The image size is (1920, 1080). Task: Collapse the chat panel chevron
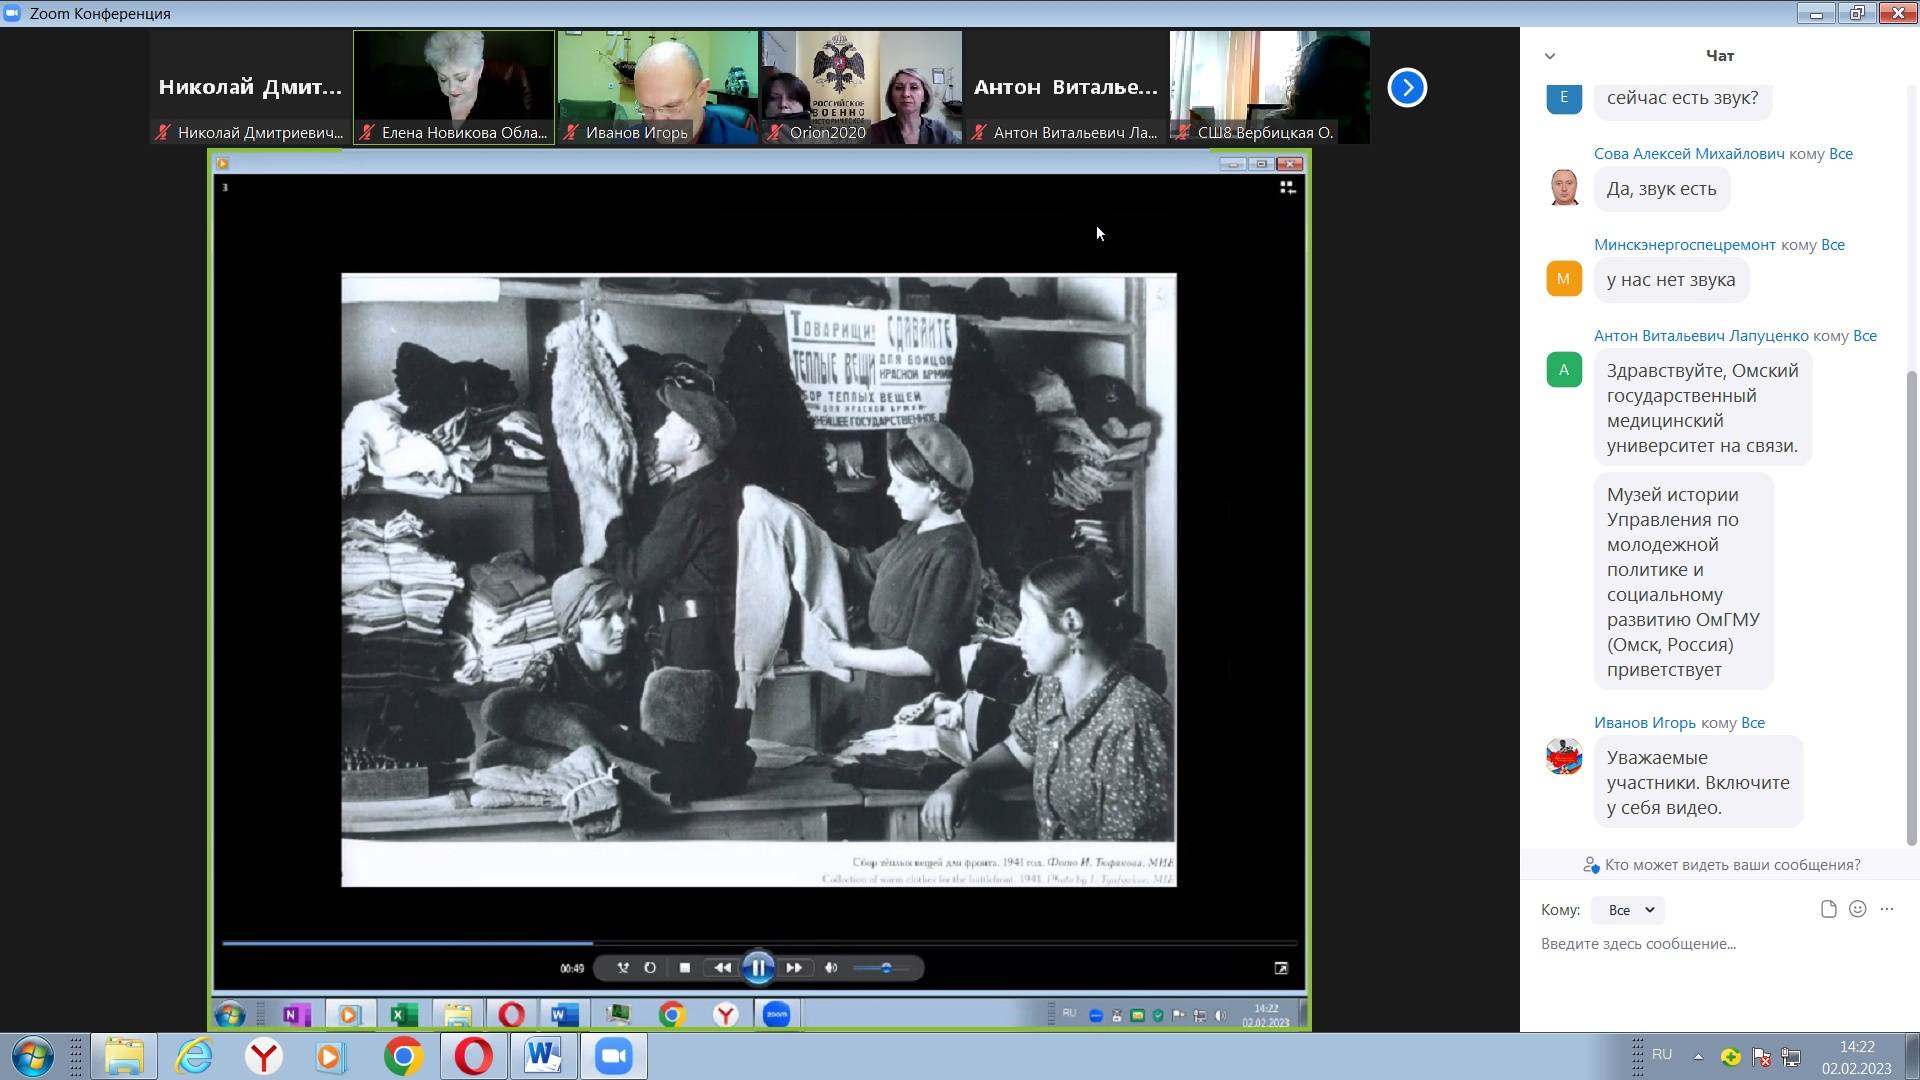[x=1550, y=56]
